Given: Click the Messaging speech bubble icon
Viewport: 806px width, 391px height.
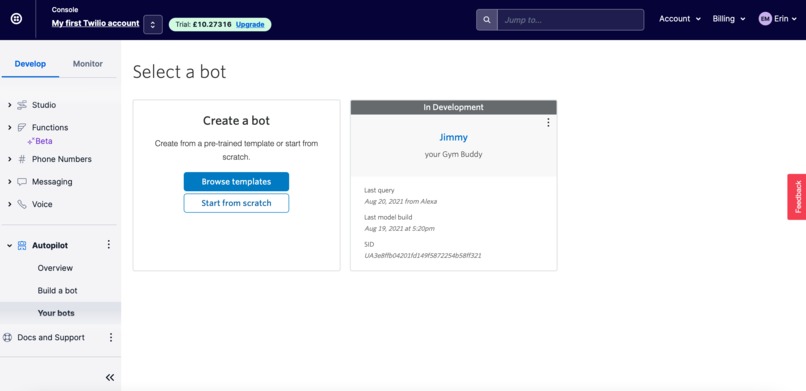Looking at the screenshot, I should point(22,182).
